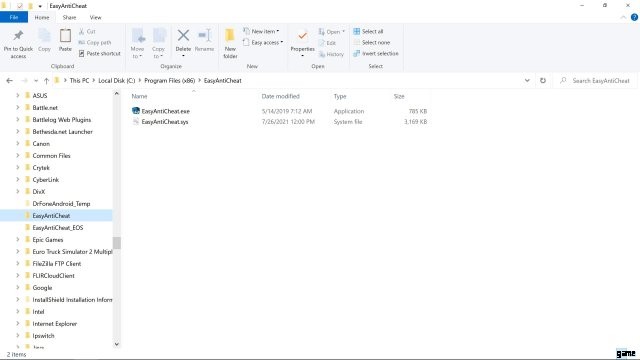Viewport: 640px width, 360px height.
Task: Refresh the current folder view
Action: tap(543, 81)
